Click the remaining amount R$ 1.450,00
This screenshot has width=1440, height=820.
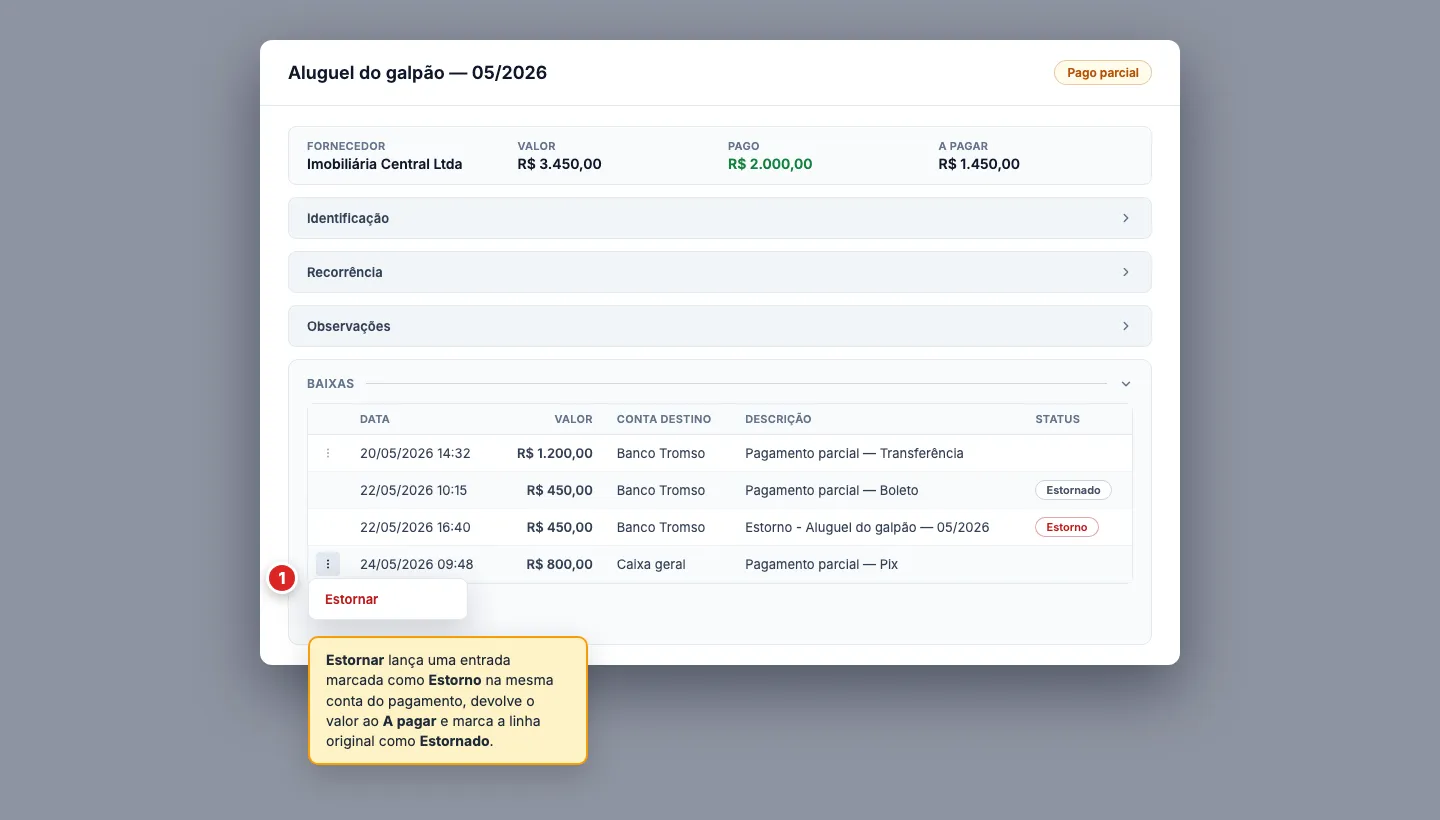(x=979, y=164)
